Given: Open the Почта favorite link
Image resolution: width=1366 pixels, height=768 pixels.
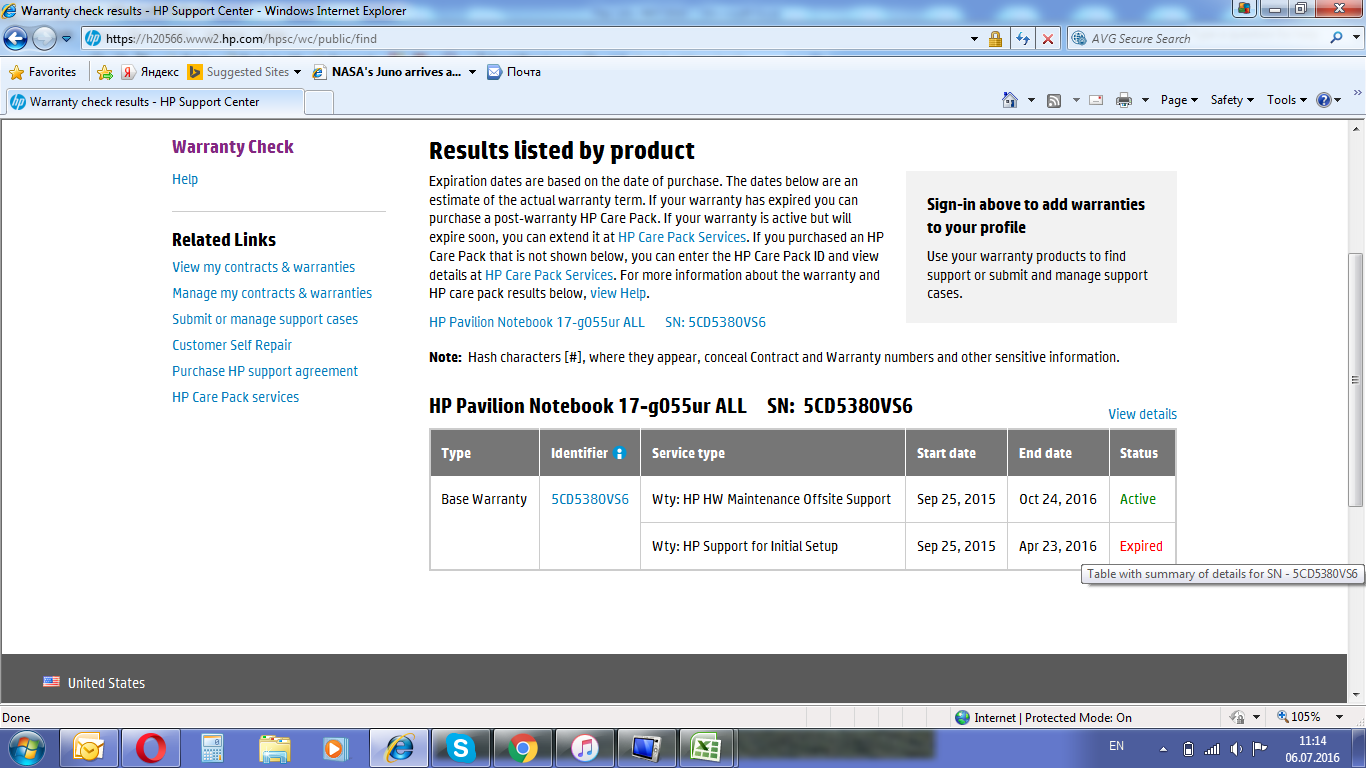Looking at the screenshot, I should click(514, 72).
